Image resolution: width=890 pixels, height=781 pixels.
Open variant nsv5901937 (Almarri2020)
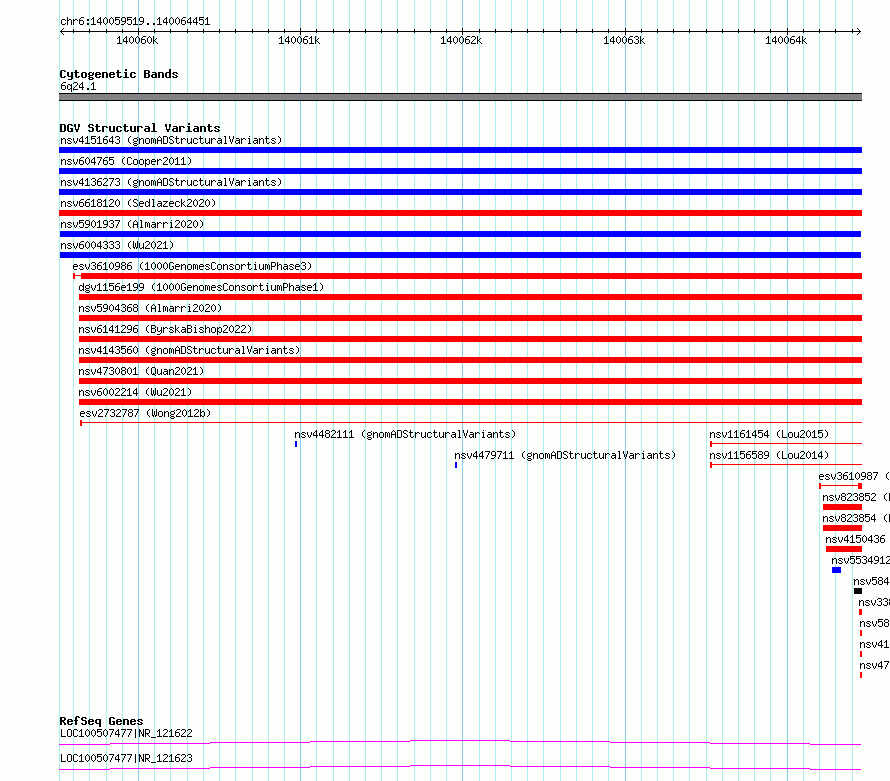click(x=460, y=234)
